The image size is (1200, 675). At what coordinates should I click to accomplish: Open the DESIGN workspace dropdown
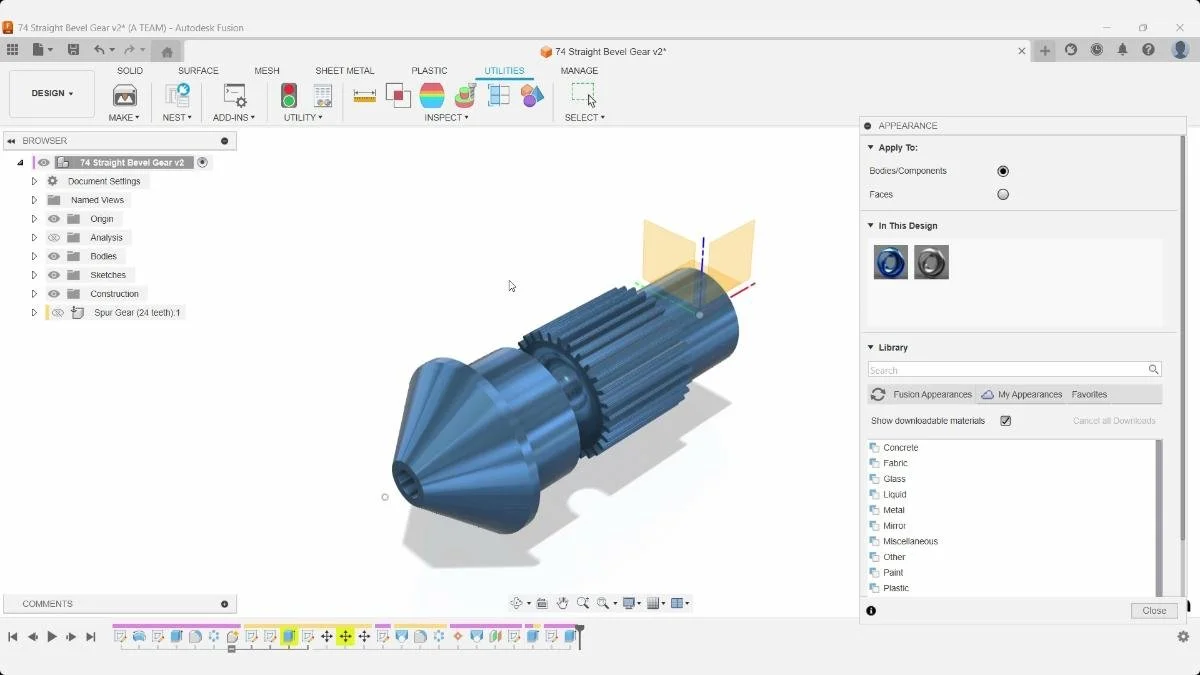click(52, 94)
